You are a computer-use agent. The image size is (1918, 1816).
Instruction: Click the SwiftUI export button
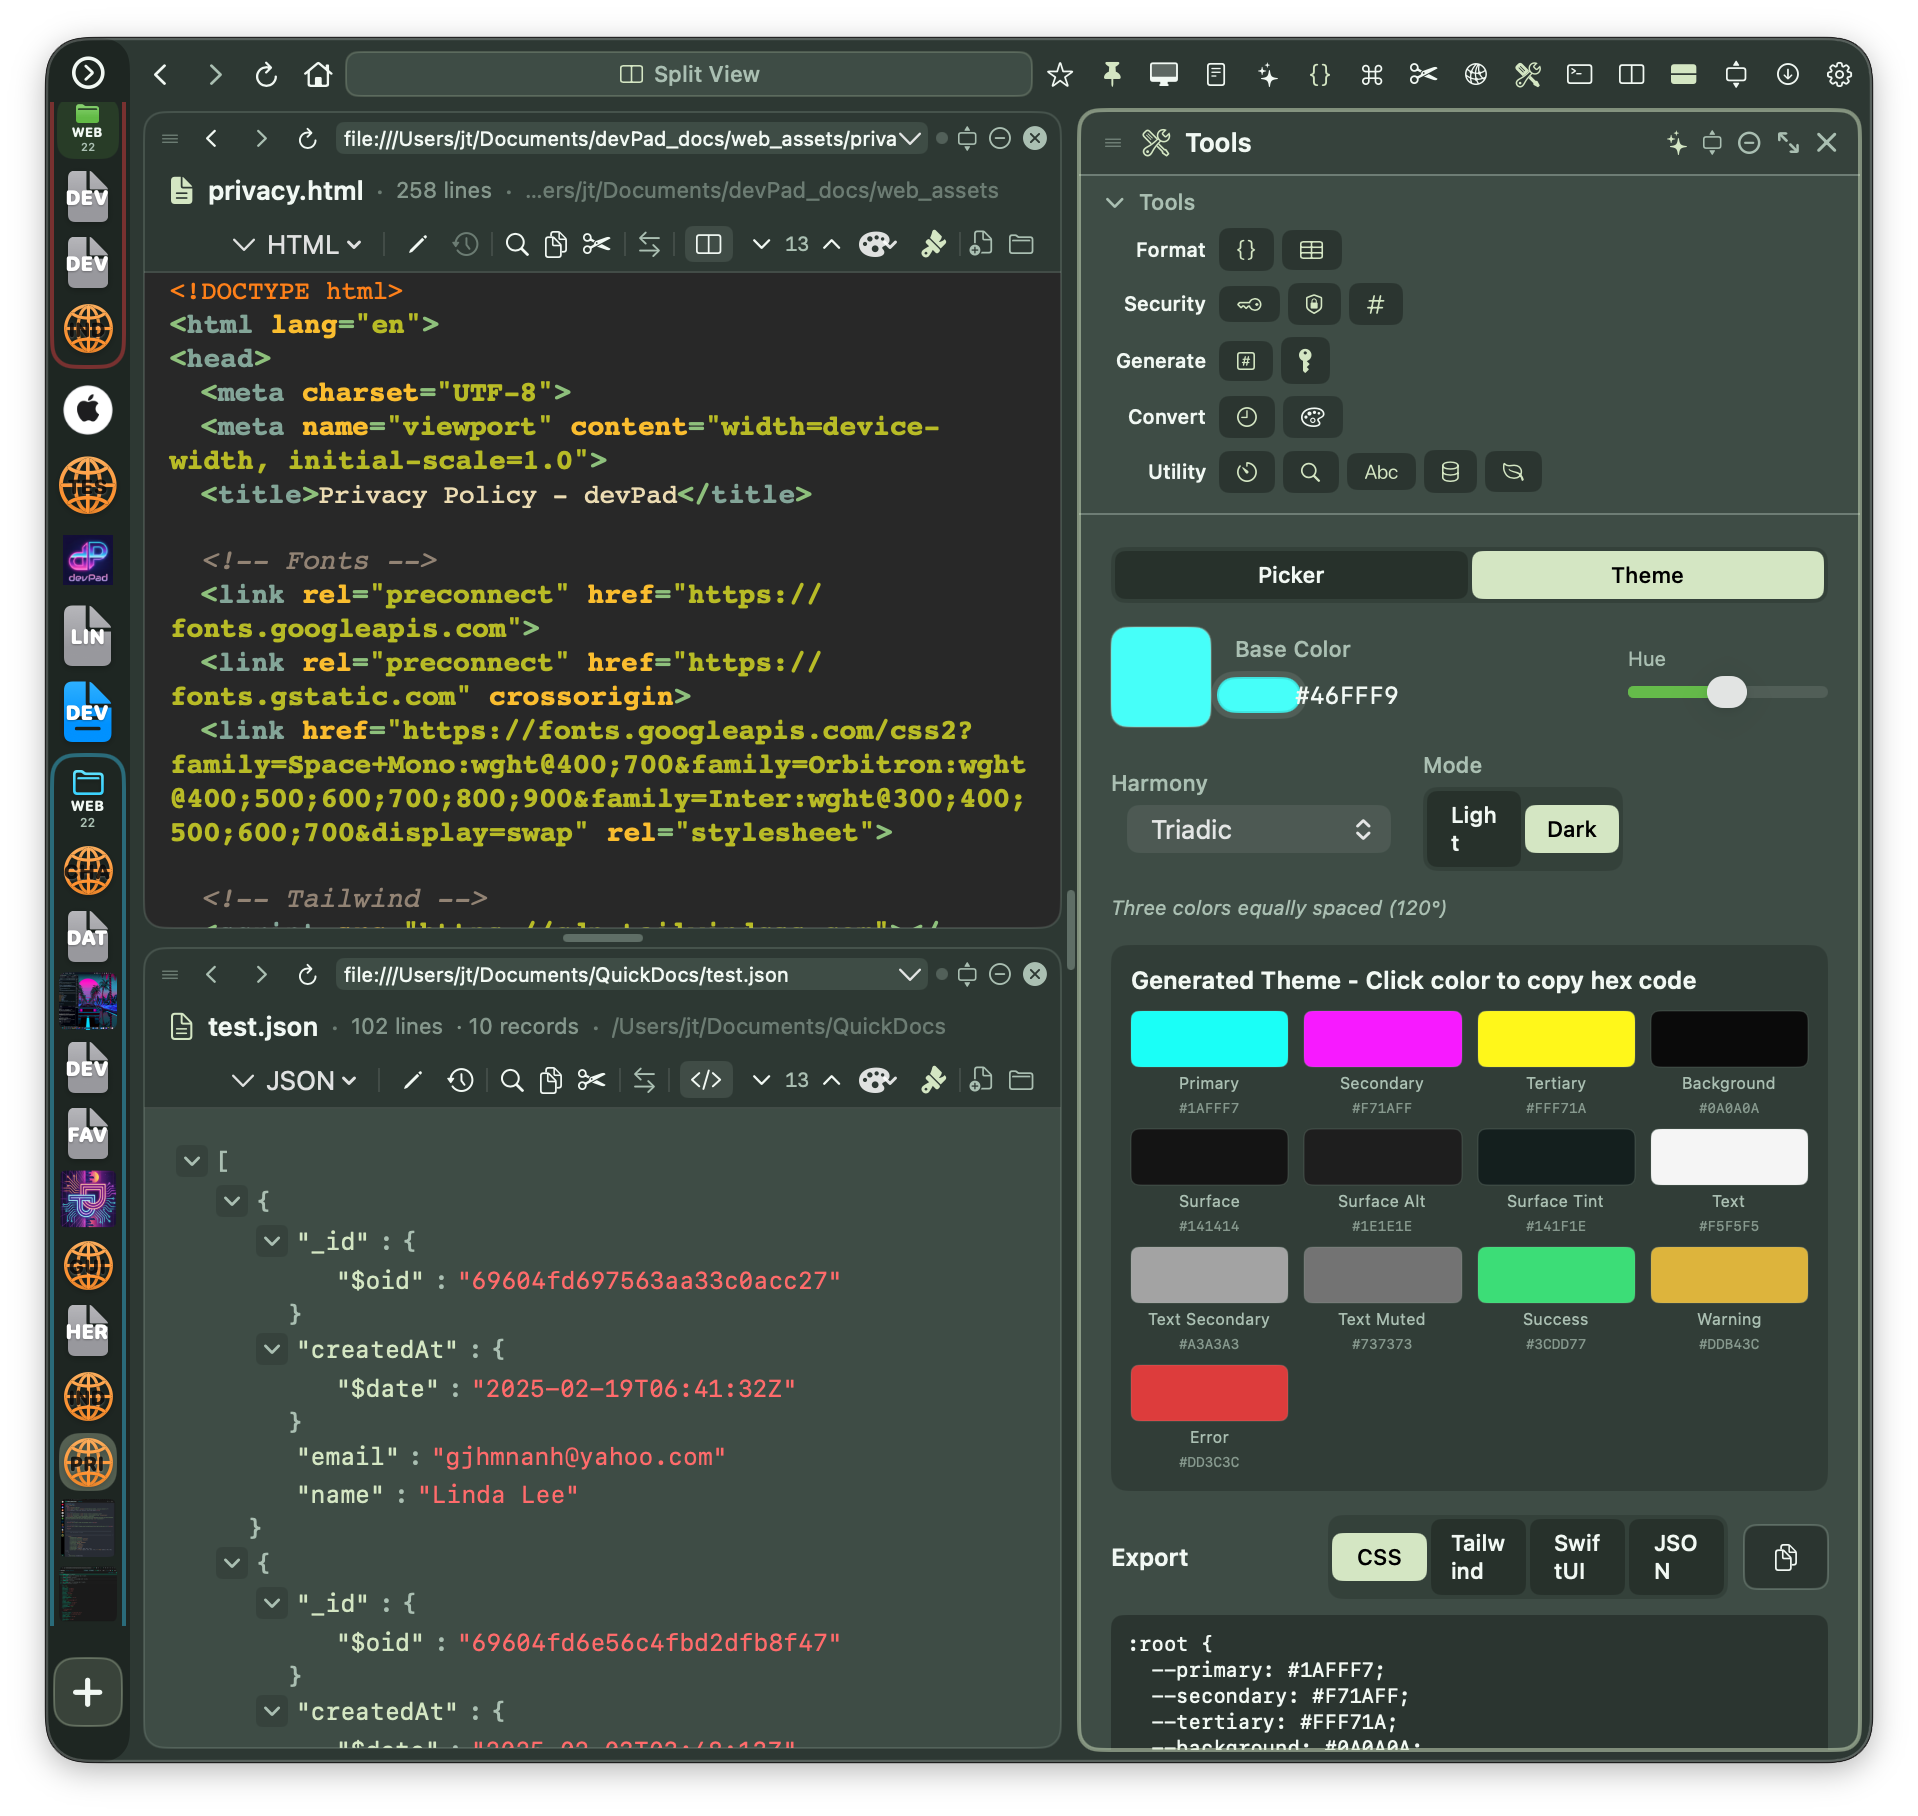point(1575,1557)
